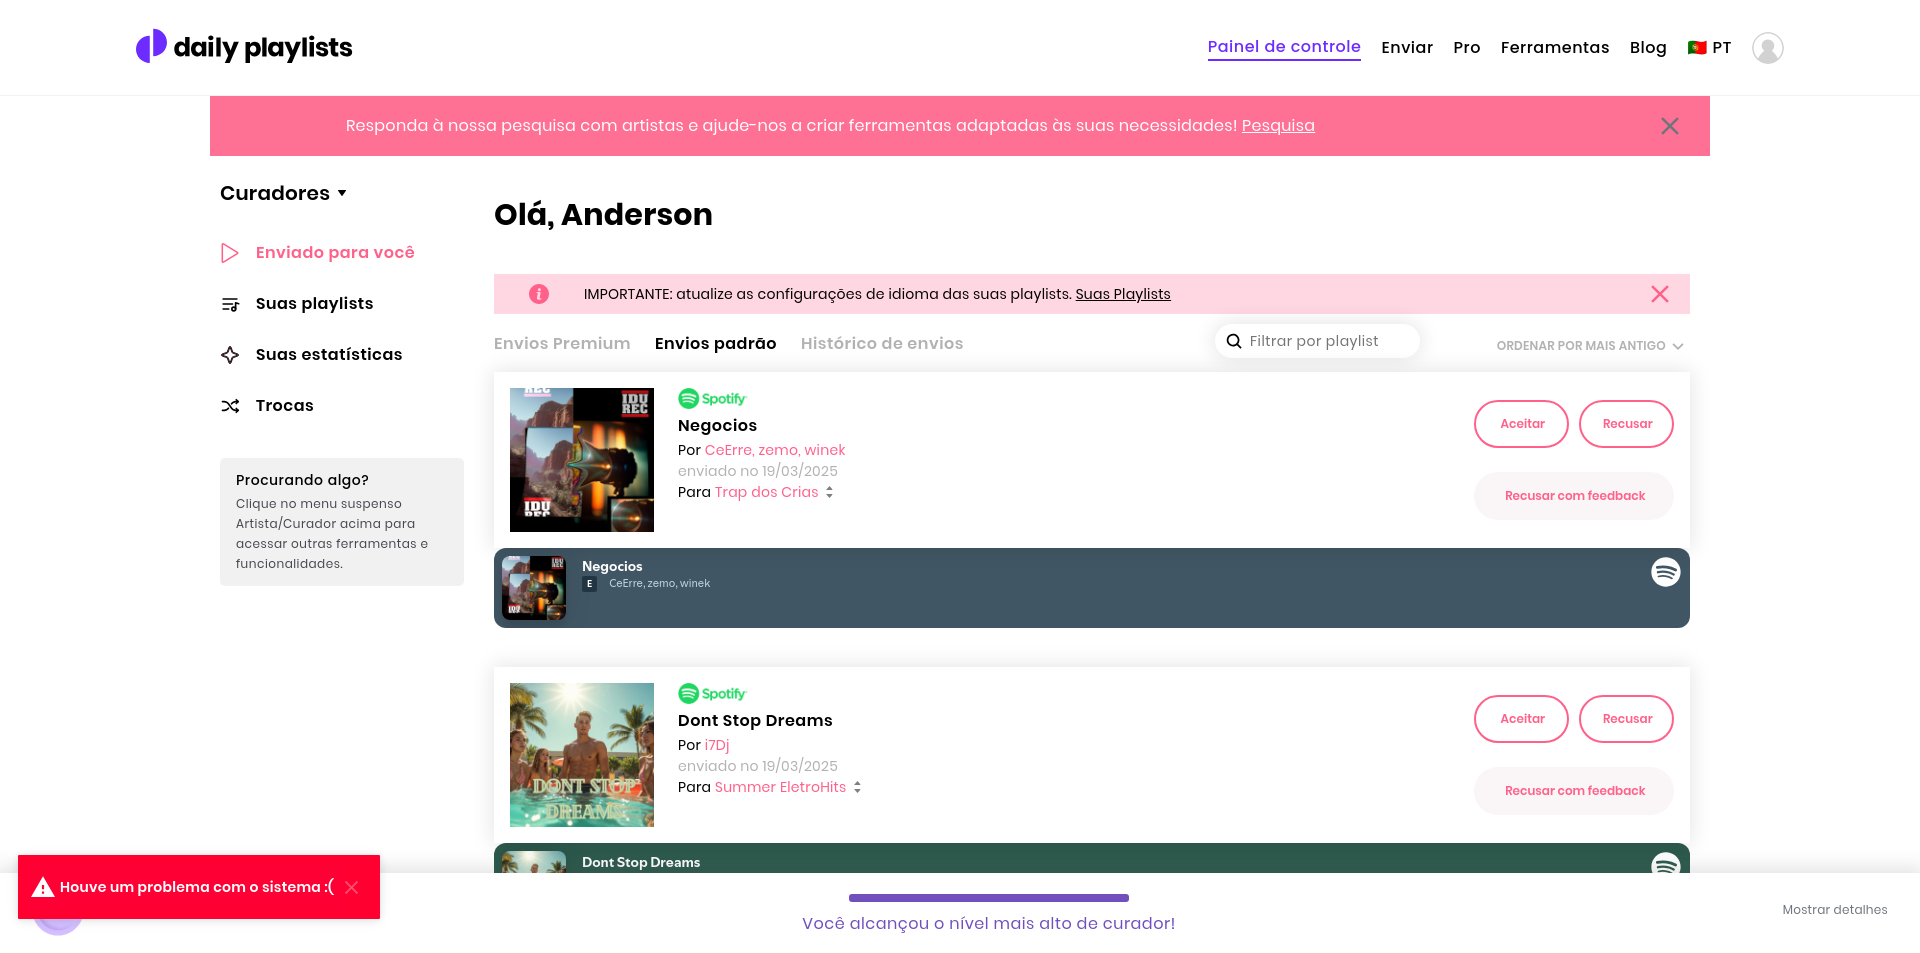Go to Suas playlists in the sidebar
The width and height of the screenshot is (1920, 953).
(x=314, y=303)
